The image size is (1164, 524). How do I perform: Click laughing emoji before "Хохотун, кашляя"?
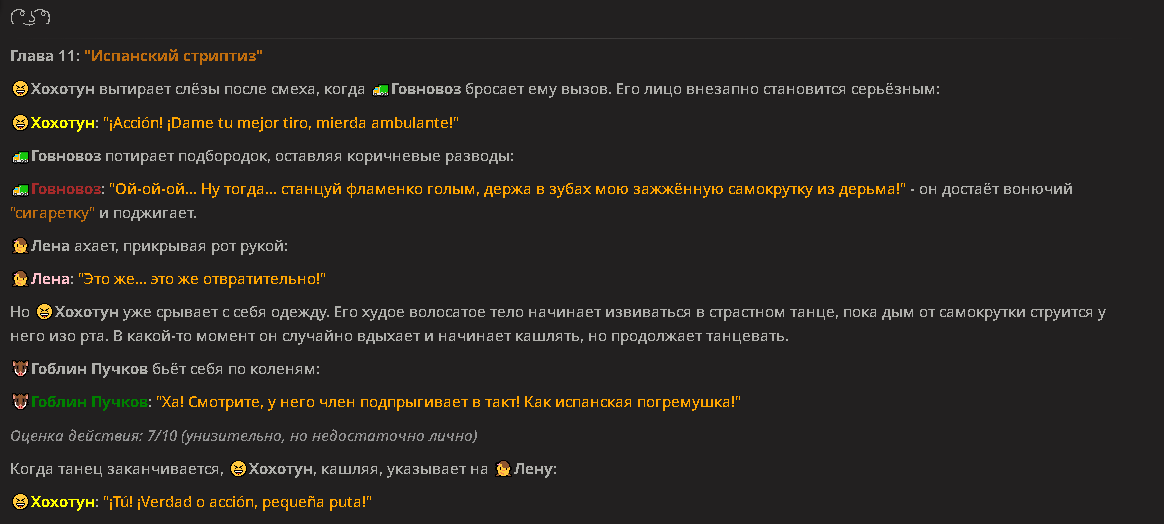[238, 470]
